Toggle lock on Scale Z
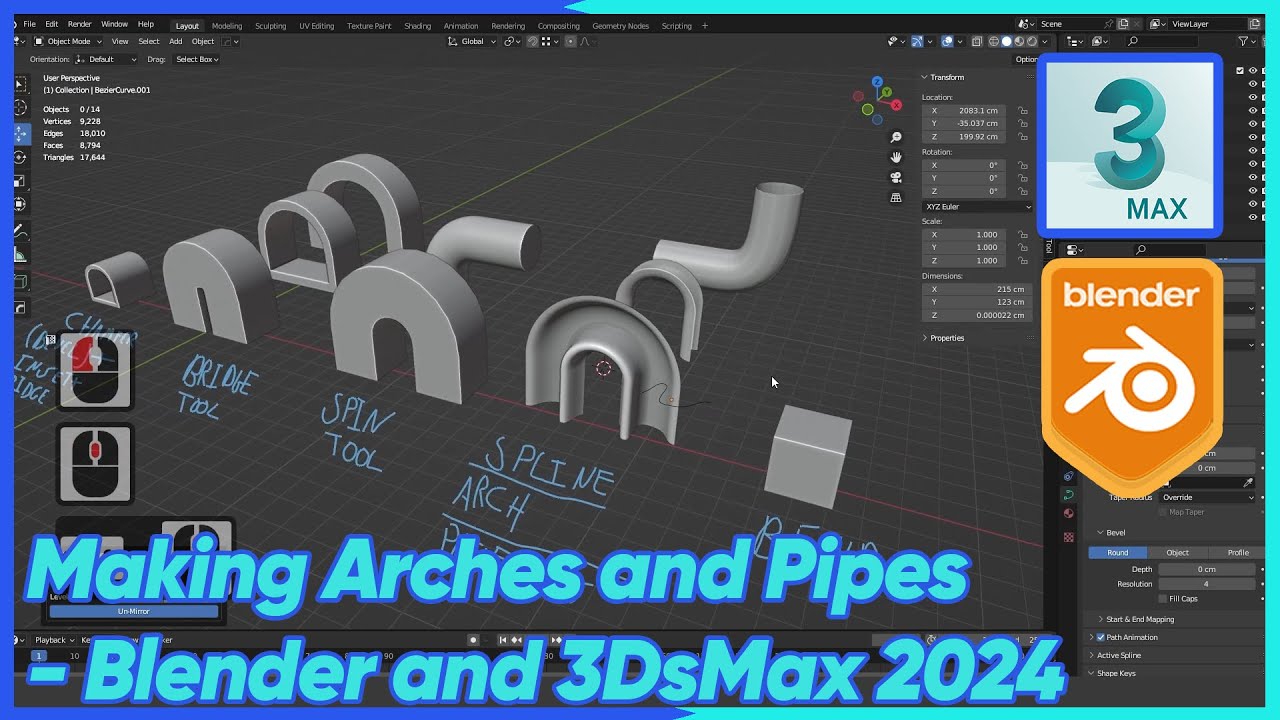Viewport: 1280px width, 720px height. 1022,260
